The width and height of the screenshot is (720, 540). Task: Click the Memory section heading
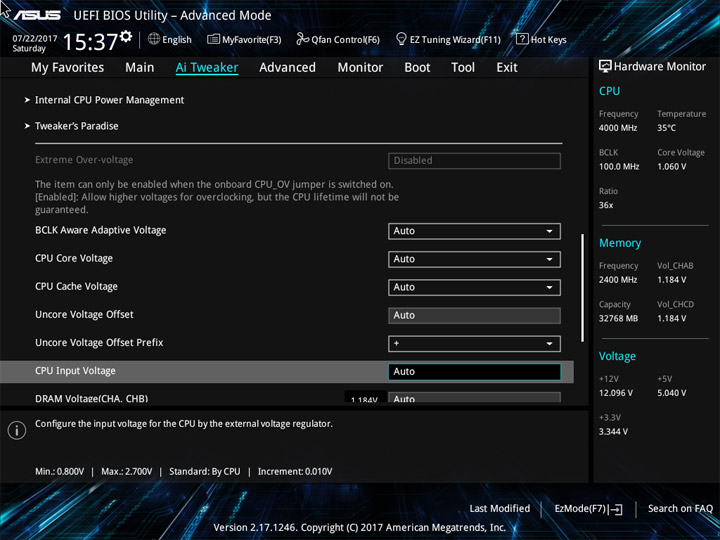click(619, 243)
